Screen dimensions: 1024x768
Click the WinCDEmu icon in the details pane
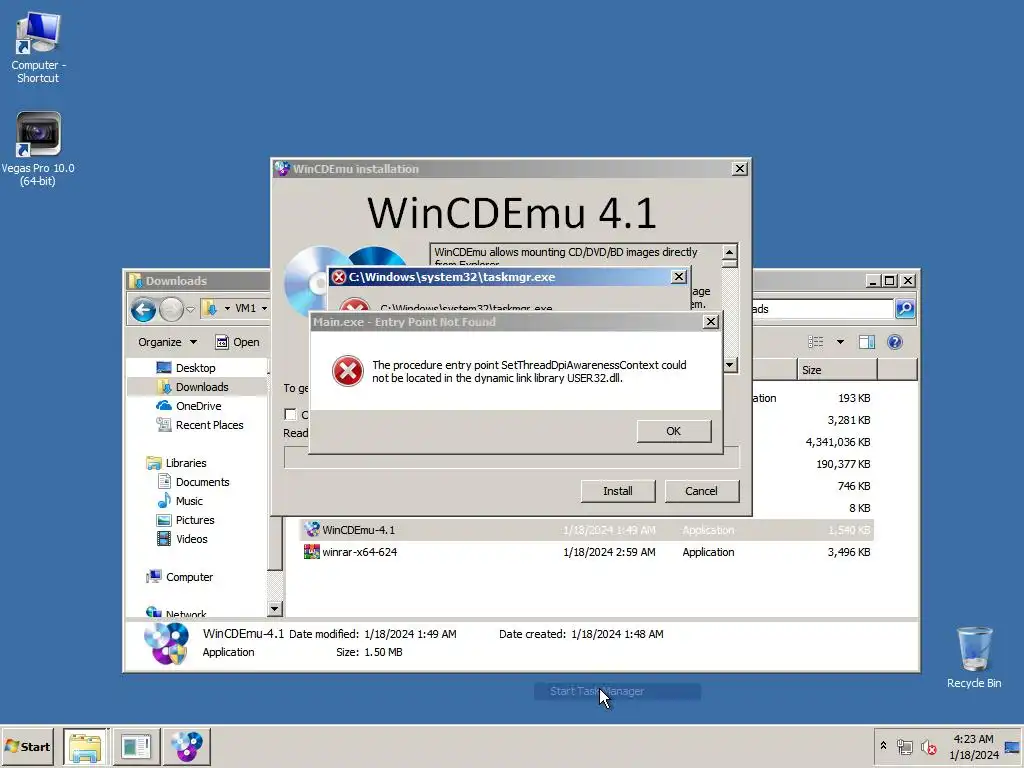pos(167,643)
